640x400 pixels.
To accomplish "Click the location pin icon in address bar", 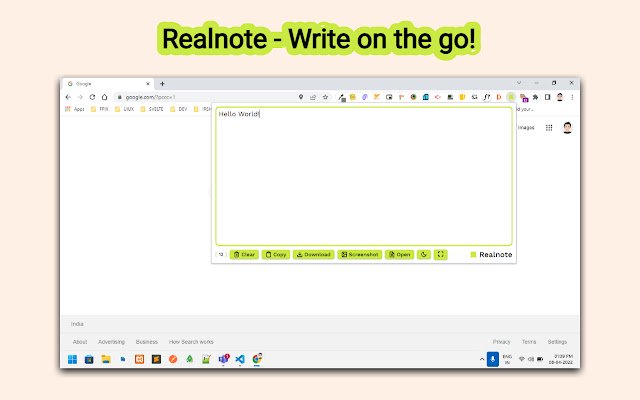I will click(301, 97).
